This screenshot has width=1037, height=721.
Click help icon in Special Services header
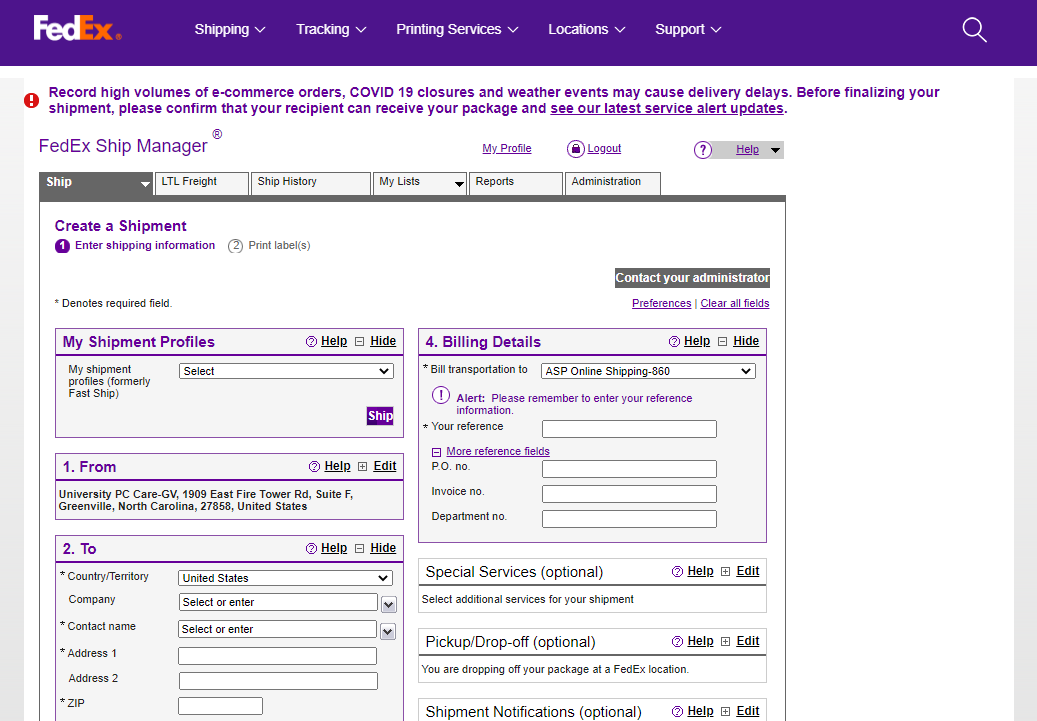678,572
